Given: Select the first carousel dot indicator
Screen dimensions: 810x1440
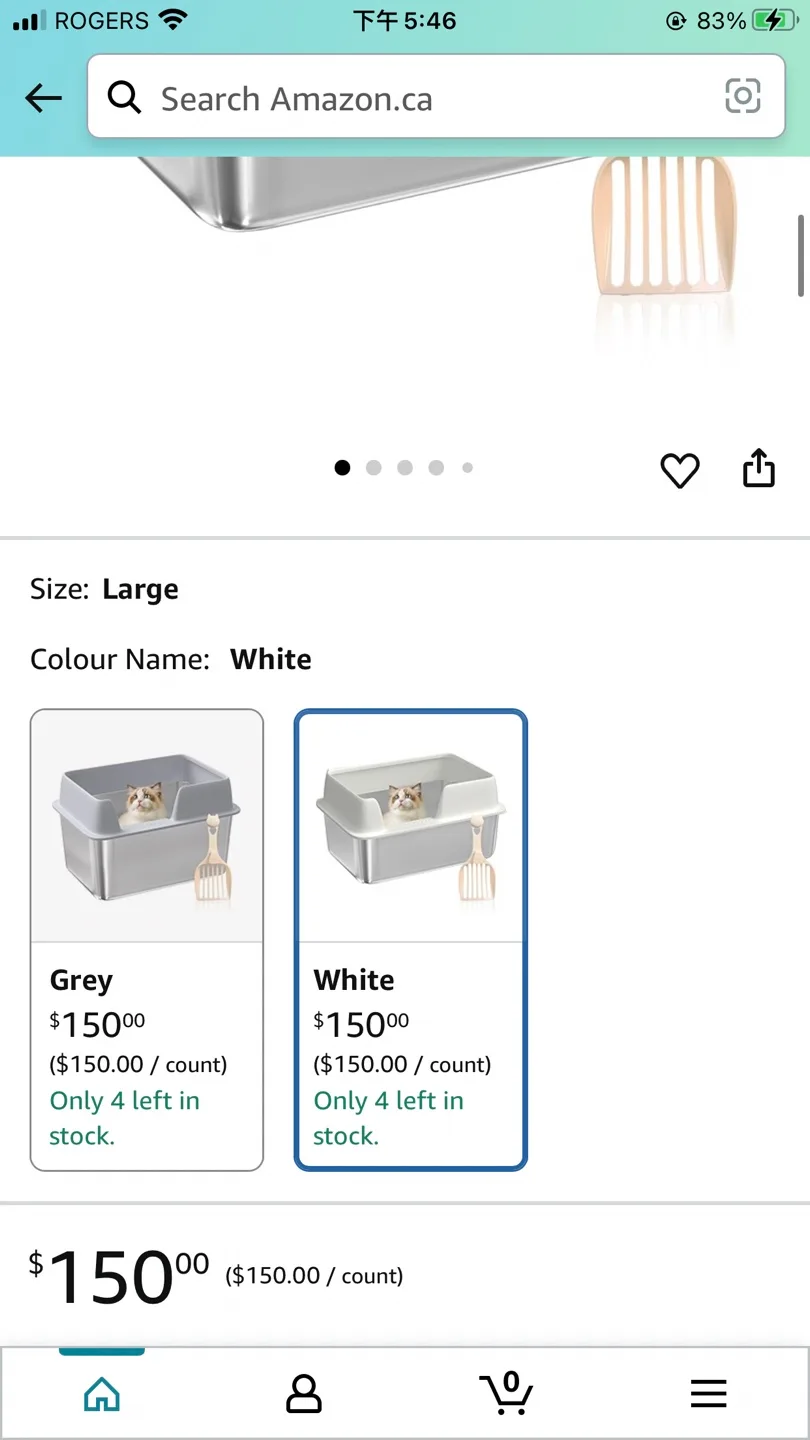Looking at the screenshot, I should (x=342, y=467).
